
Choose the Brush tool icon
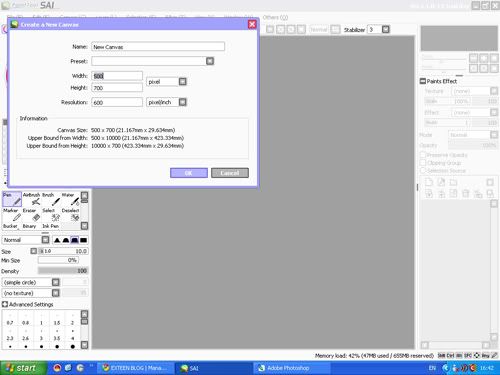pos(51,199)
